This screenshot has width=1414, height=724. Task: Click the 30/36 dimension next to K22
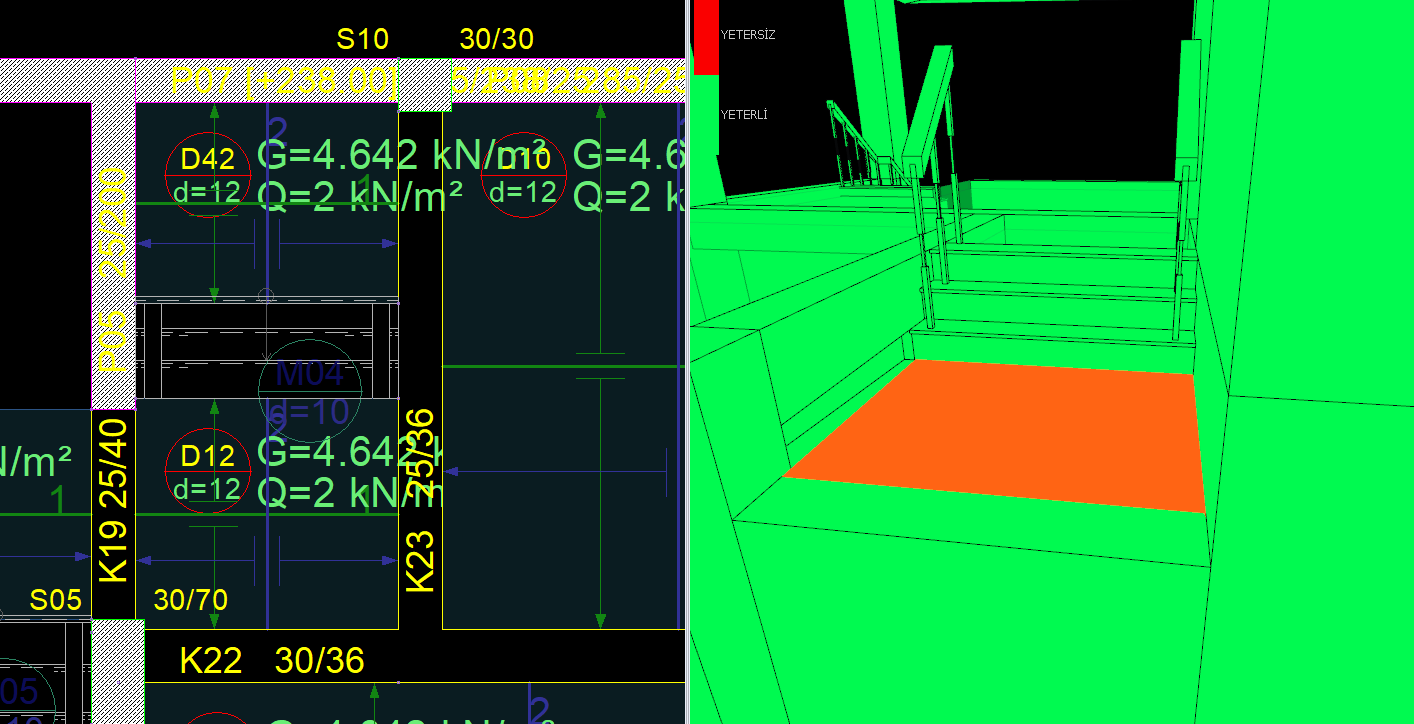[319, 660]
